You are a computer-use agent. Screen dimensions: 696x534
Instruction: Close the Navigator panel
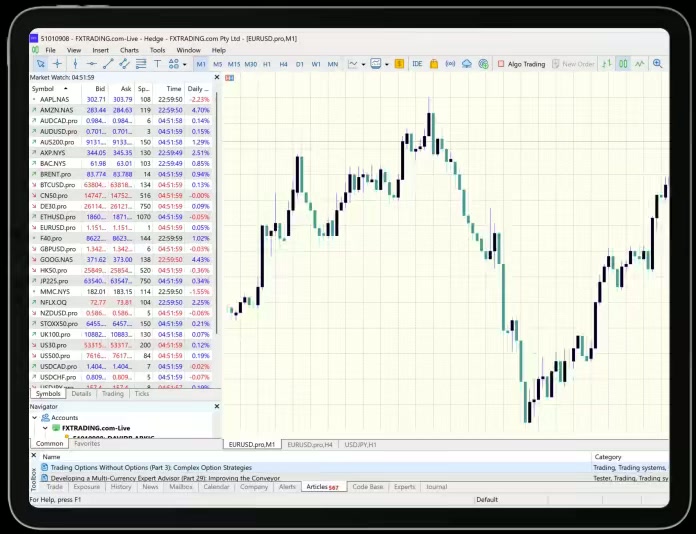tap(217, 406)
